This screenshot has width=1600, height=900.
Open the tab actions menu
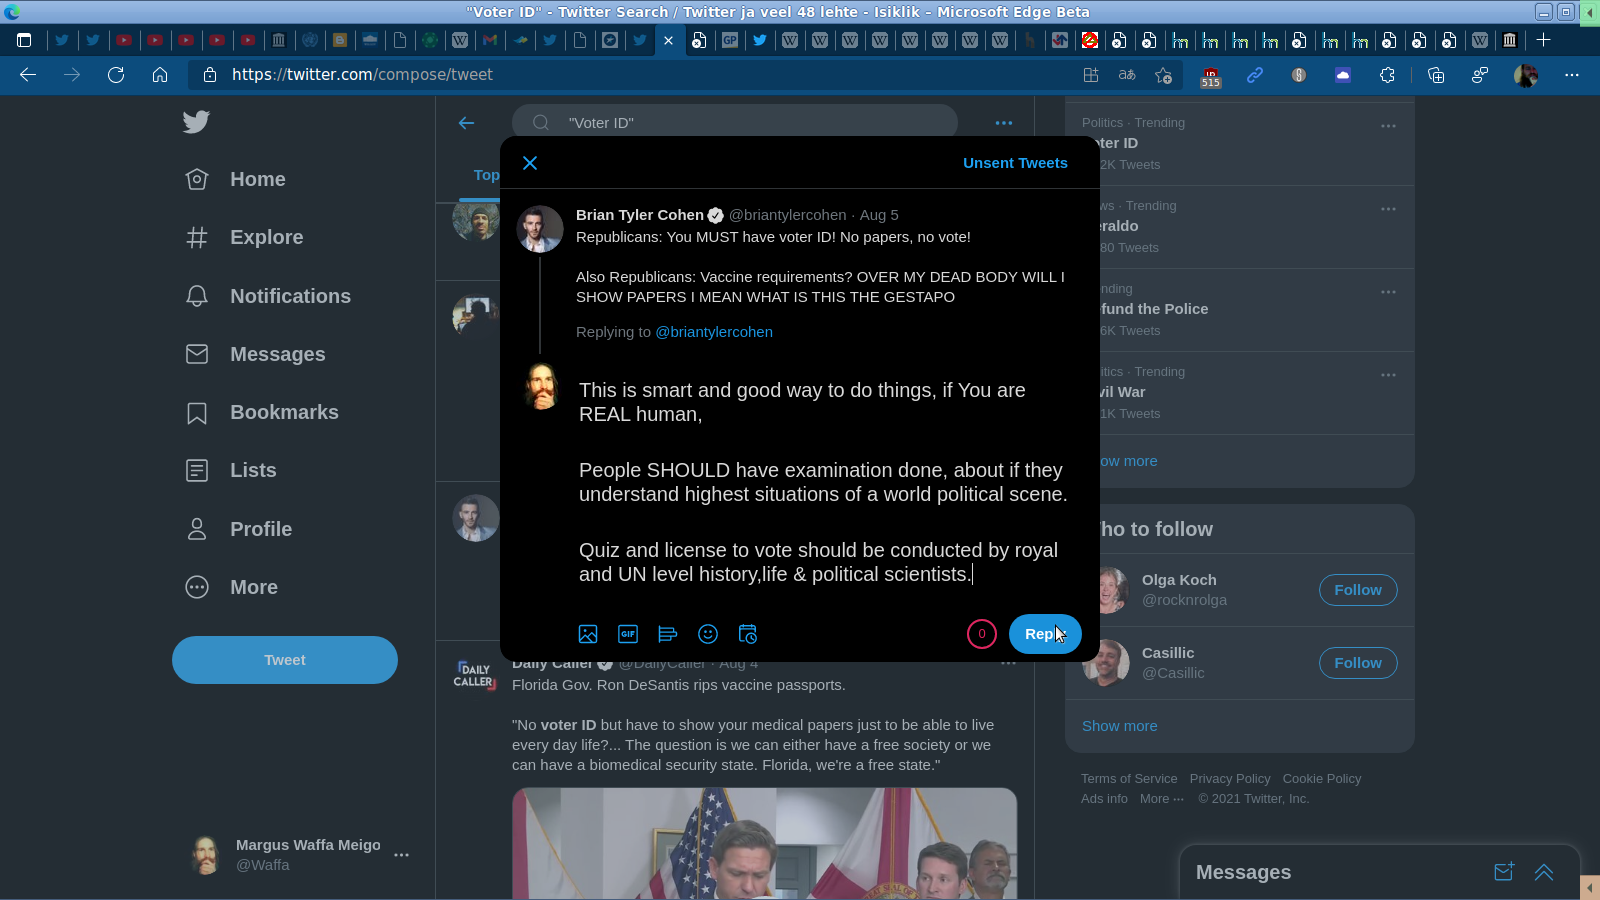coord(24,40)
